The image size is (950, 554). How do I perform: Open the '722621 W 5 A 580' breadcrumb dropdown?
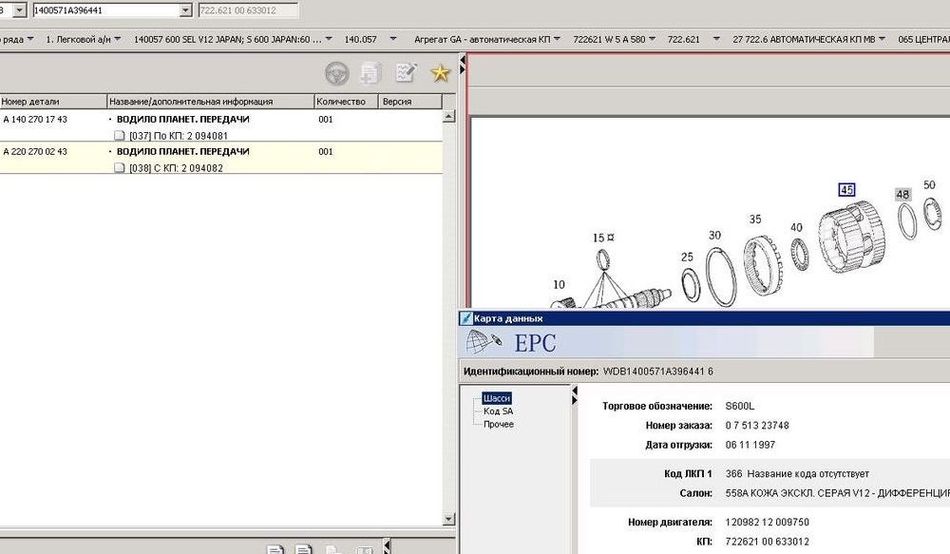653,40
